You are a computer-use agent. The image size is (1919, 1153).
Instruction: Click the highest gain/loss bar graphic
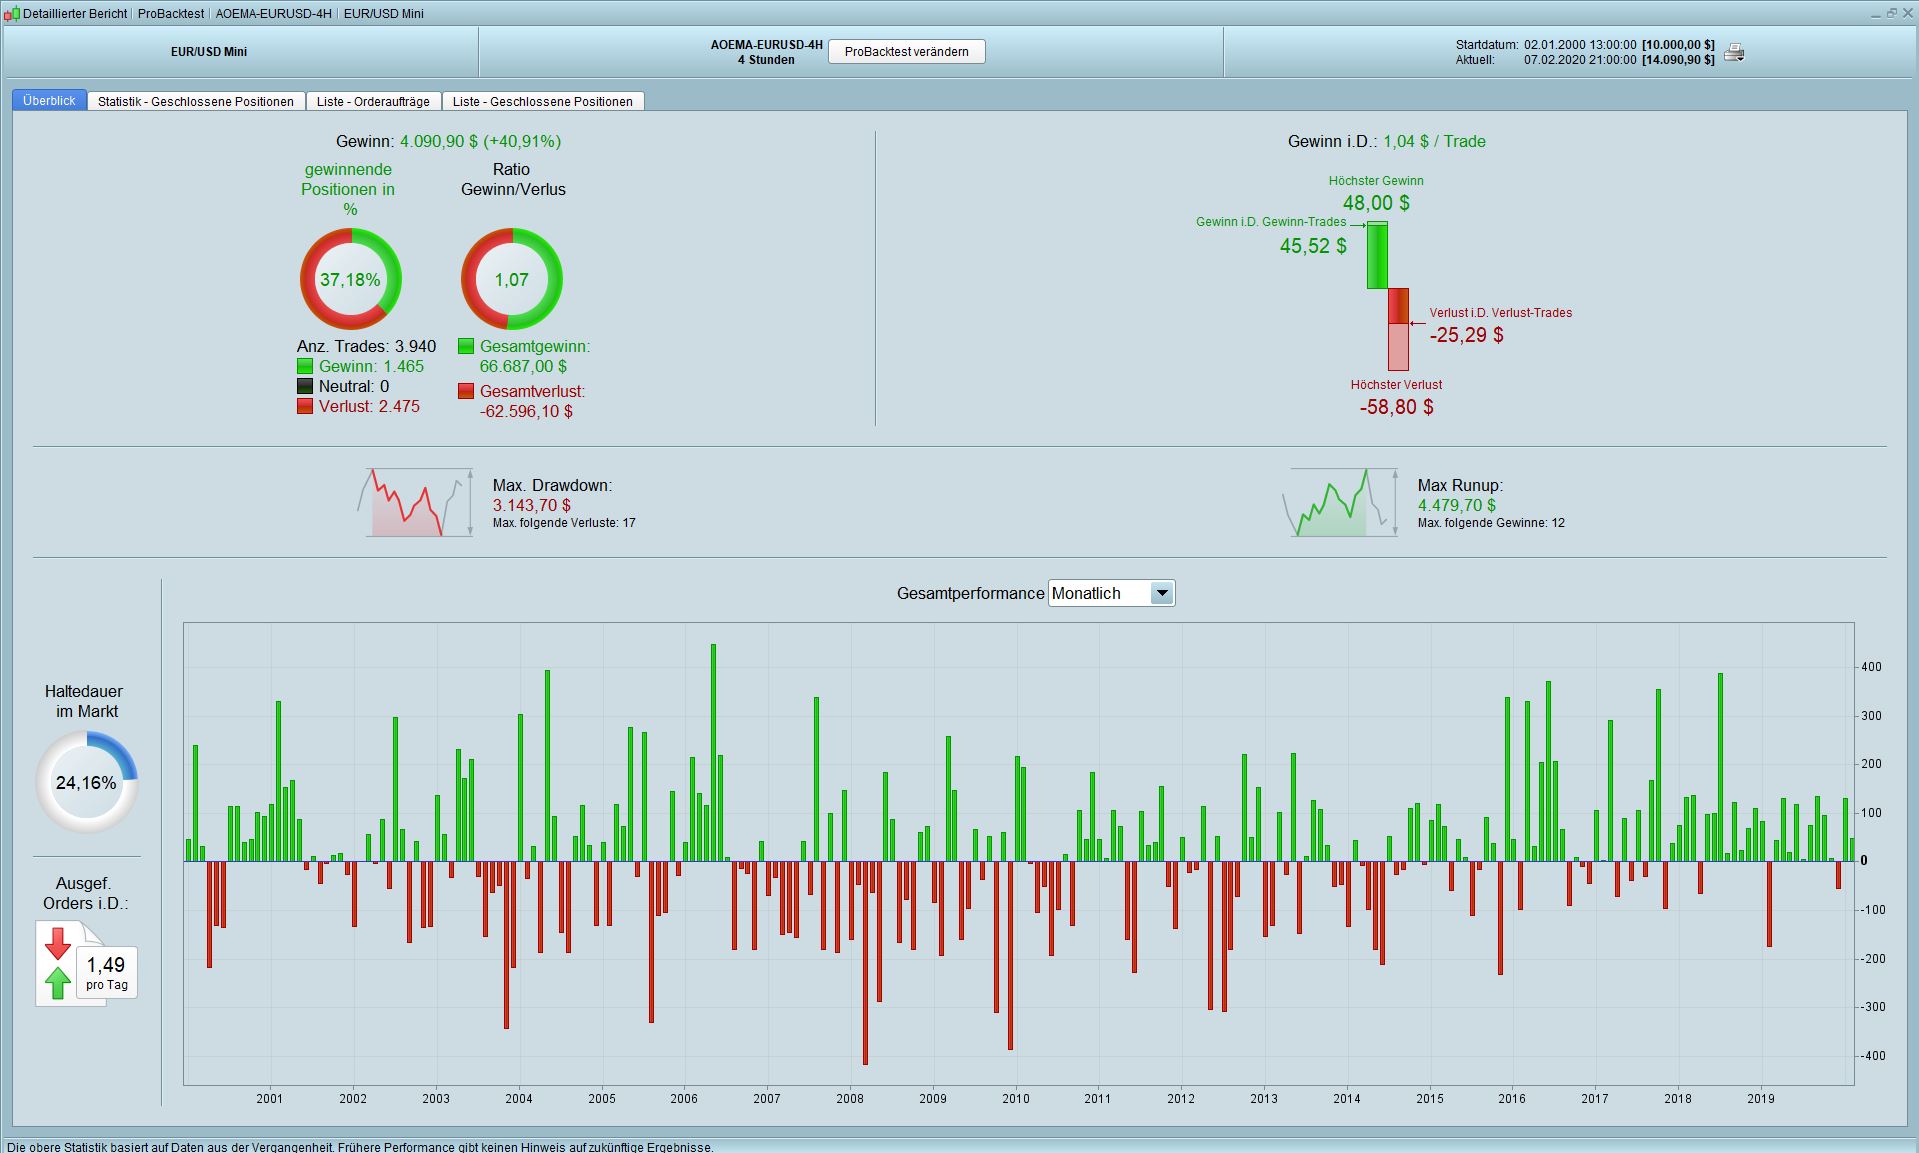(1388, 296)
